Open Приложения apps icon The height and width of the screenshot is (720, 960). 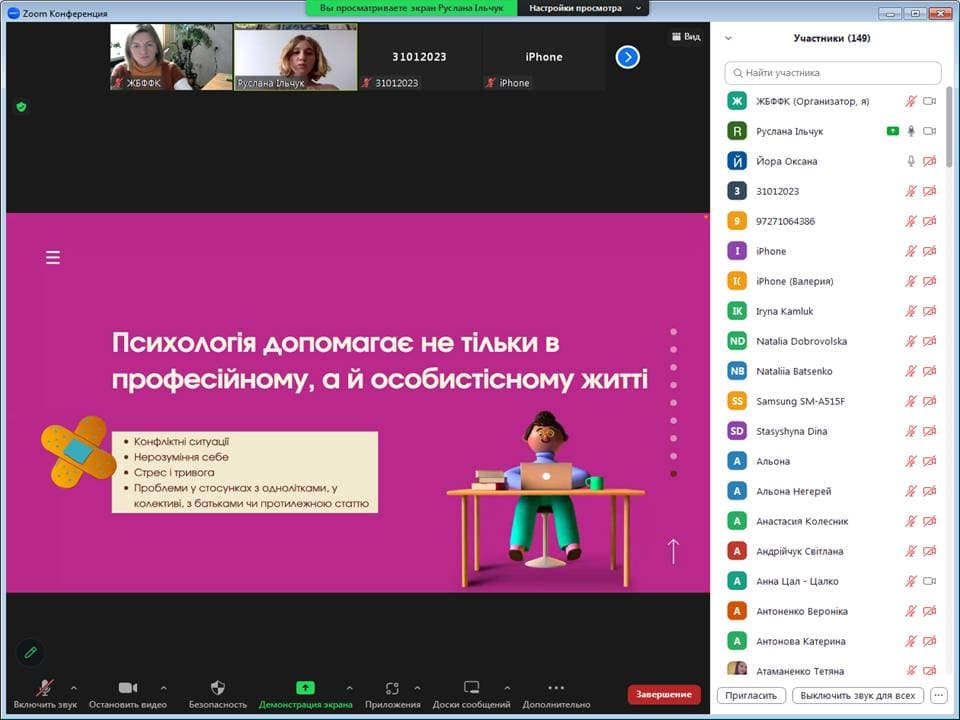(392, 688)
